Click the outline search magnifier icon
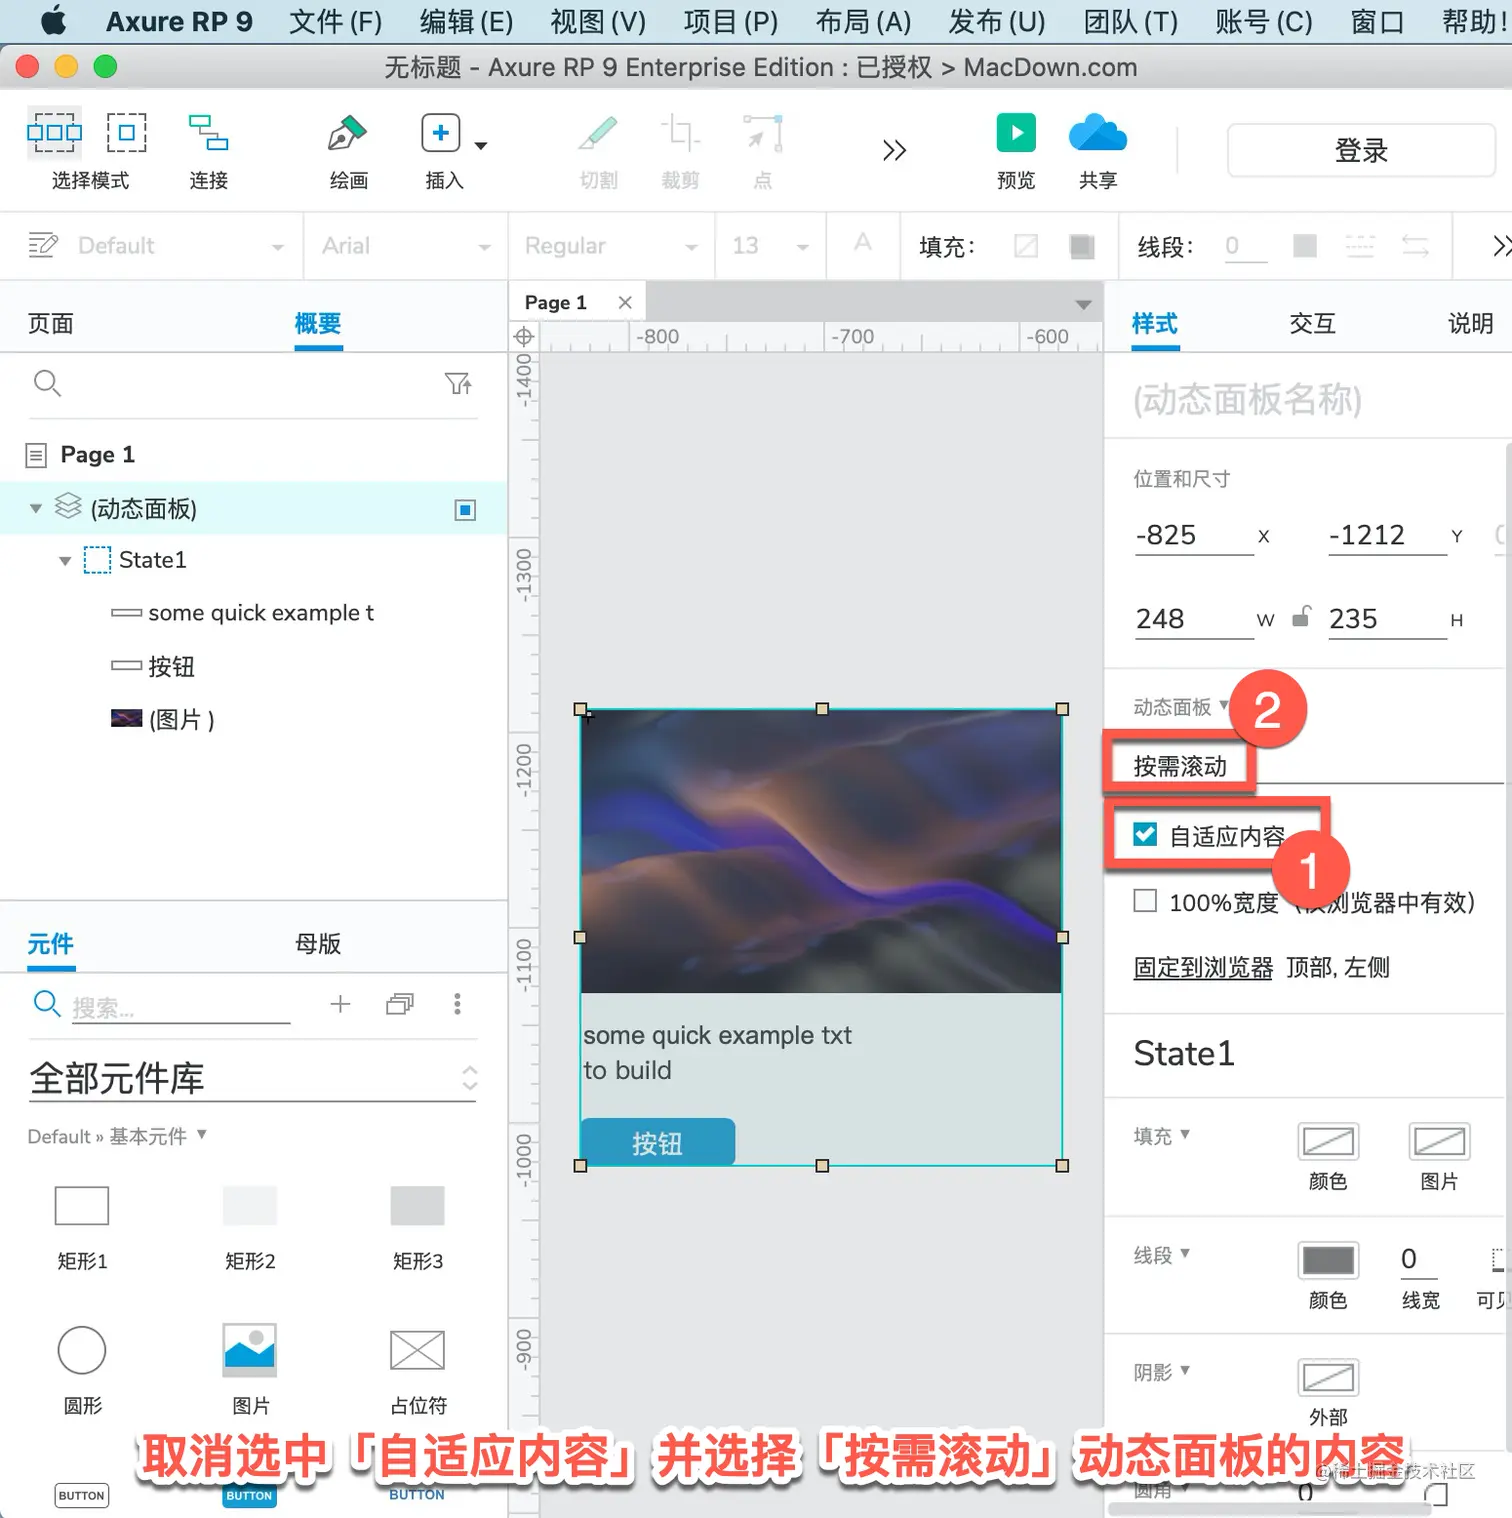The image size is (1512, 1518). [47, 383]
